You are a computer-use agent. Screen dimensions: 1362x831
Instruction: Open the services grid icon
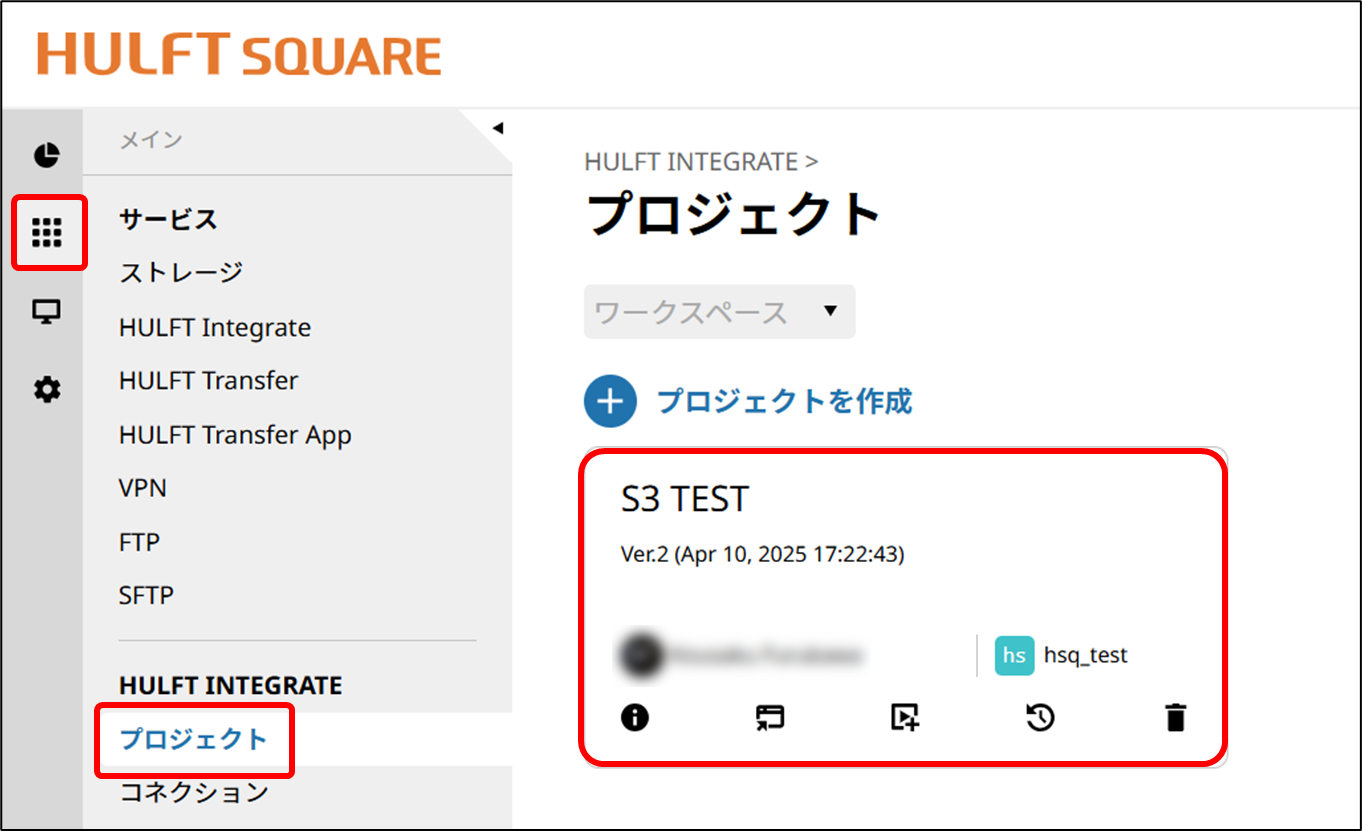click(47, 233)
